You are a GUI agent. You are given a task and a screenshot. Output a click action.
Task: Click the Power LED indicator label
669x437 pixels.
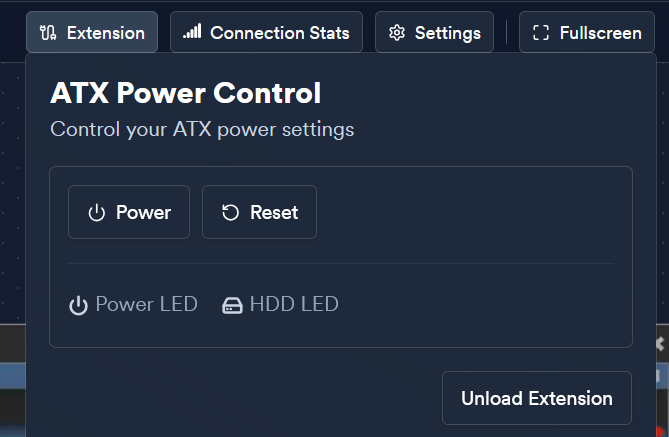tap(146, 304)
